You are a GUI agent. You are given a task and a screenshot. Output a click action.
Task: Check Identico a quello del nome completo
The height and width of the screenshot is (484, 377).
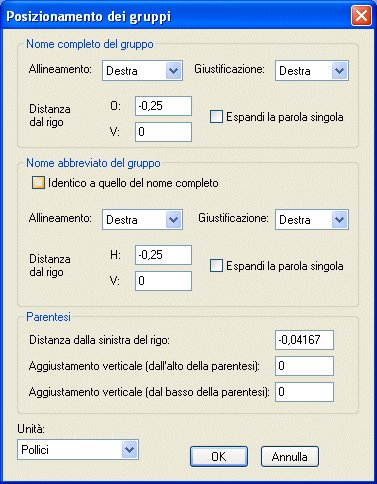[38, 183]
